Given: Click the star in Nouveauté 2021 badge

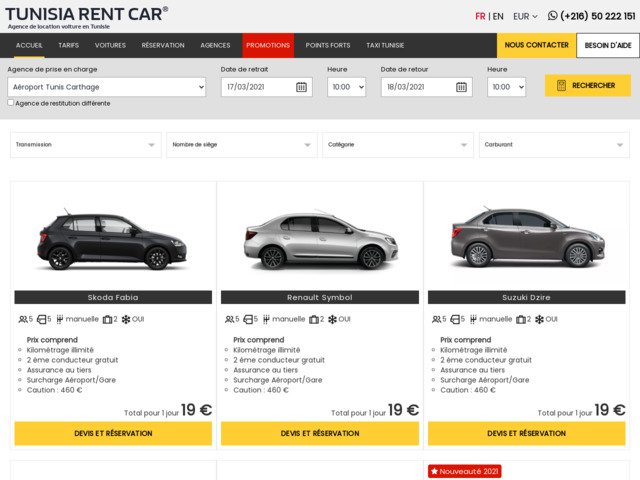Looking at the screenshot, I should pyautogui.click(x=434, y=471).
